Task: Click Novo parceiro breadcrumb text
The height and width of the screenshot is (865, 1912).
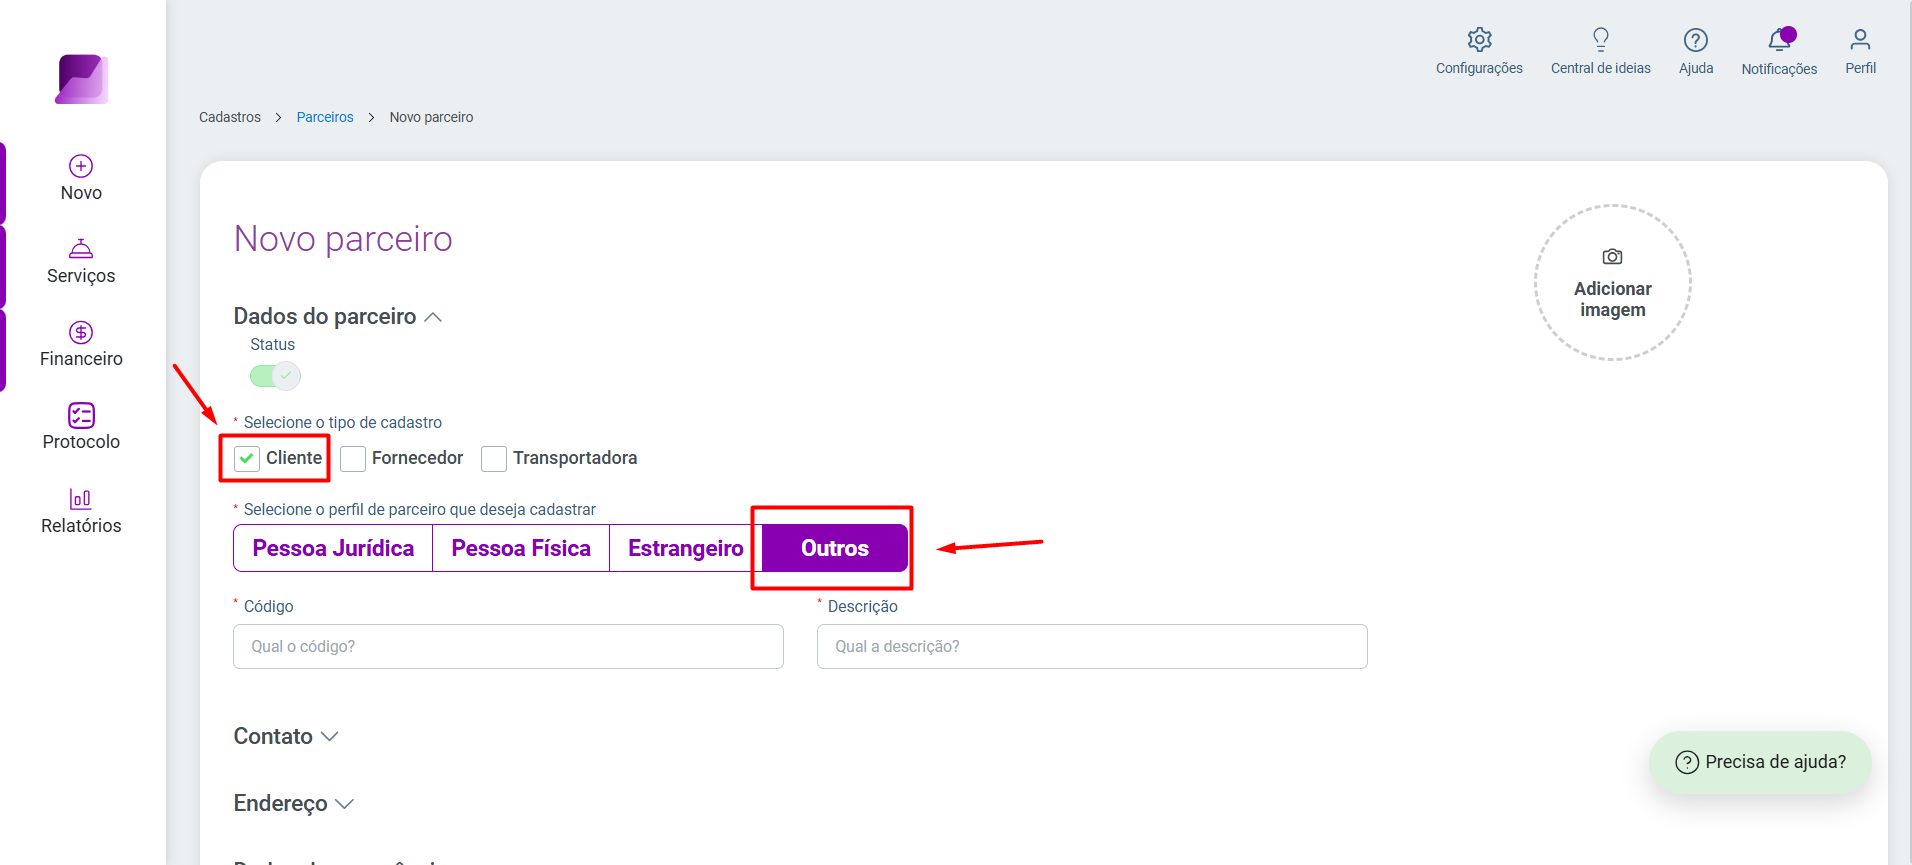Action: pyautogui.click(x=431, y=117)
